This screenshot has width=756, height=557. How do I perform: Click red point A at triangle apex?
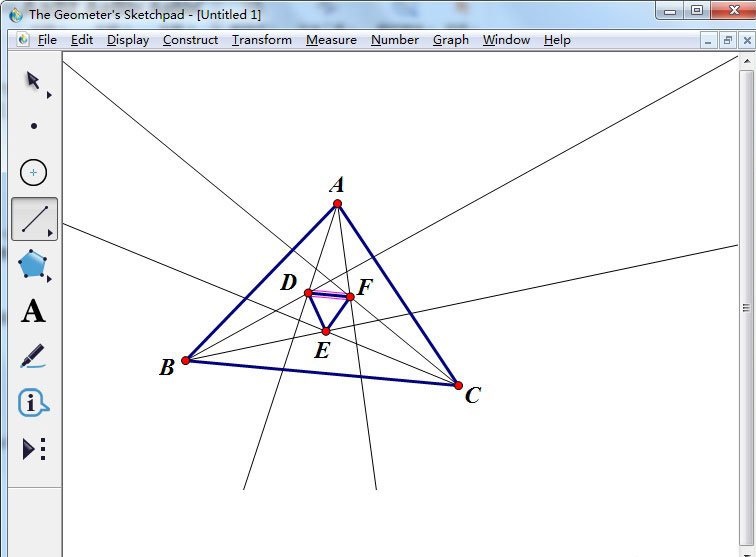[338, 204]
